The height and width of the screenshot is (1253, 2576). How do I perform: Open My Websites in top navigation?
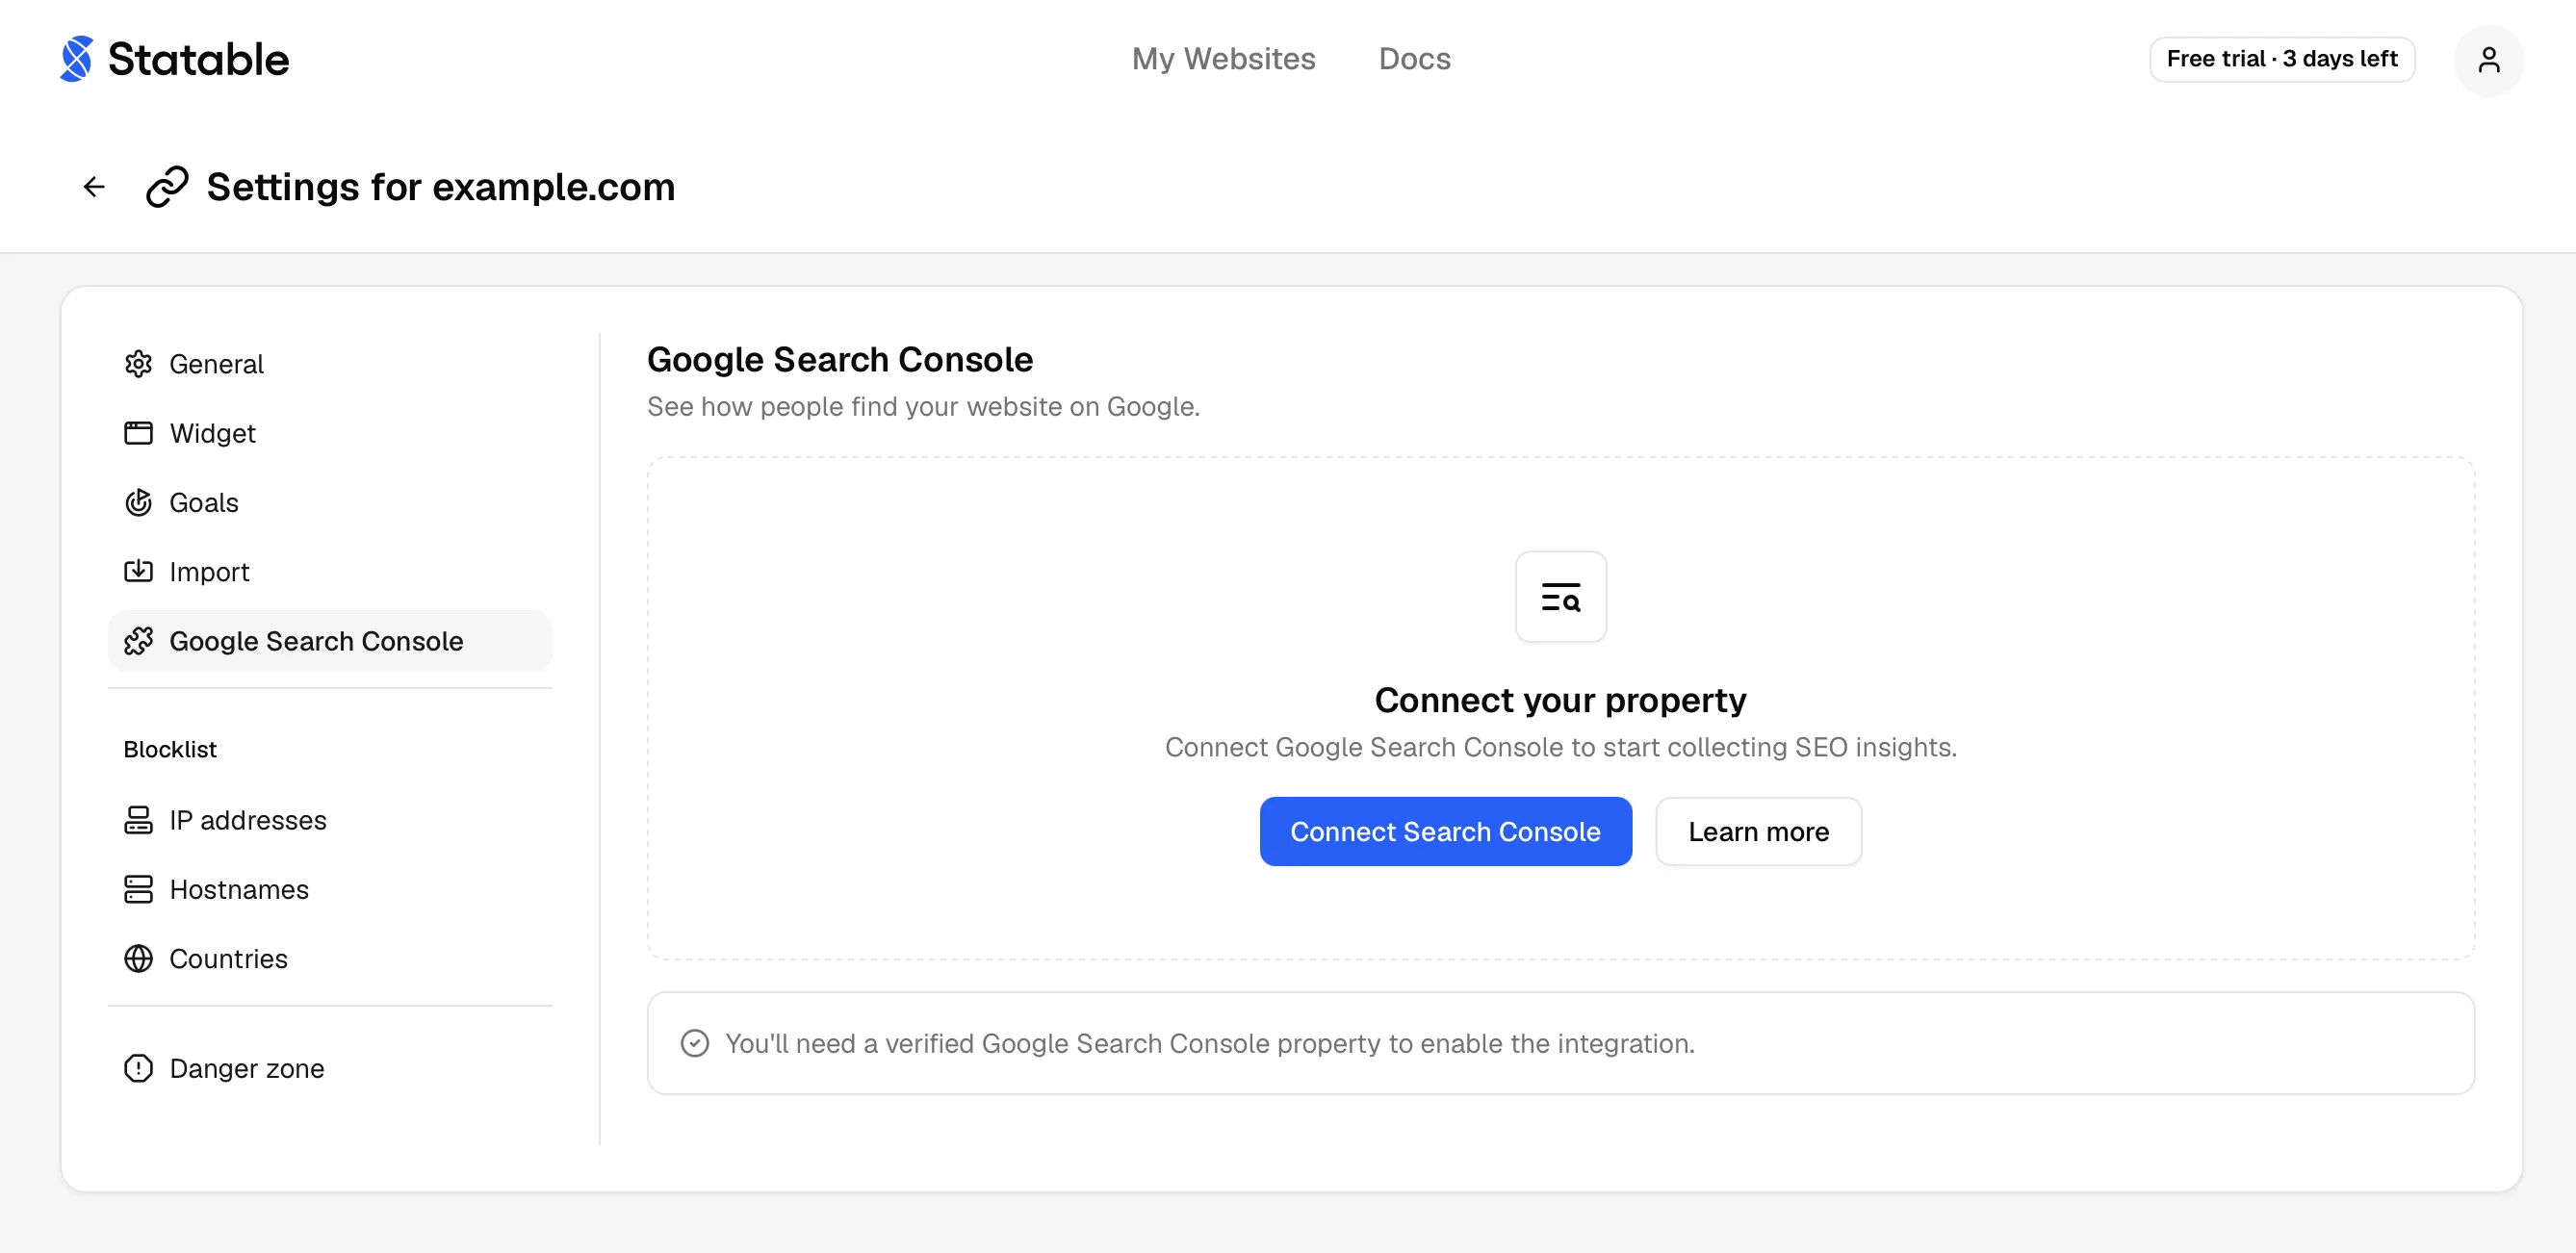coord(1223,59)
